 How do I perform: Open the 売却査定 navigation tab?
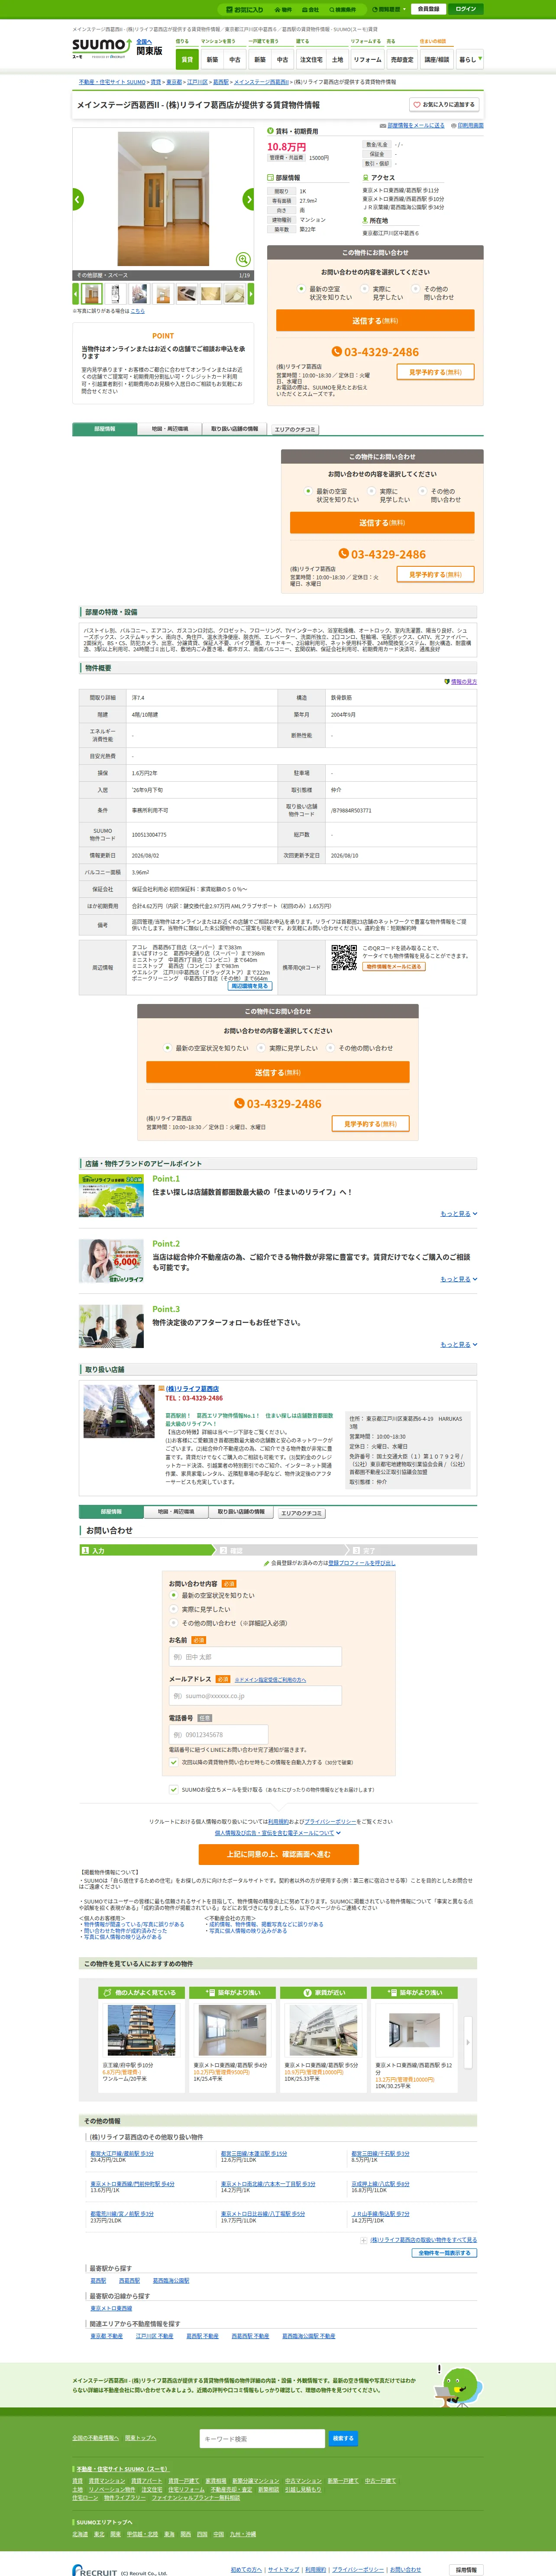point(402,59)
